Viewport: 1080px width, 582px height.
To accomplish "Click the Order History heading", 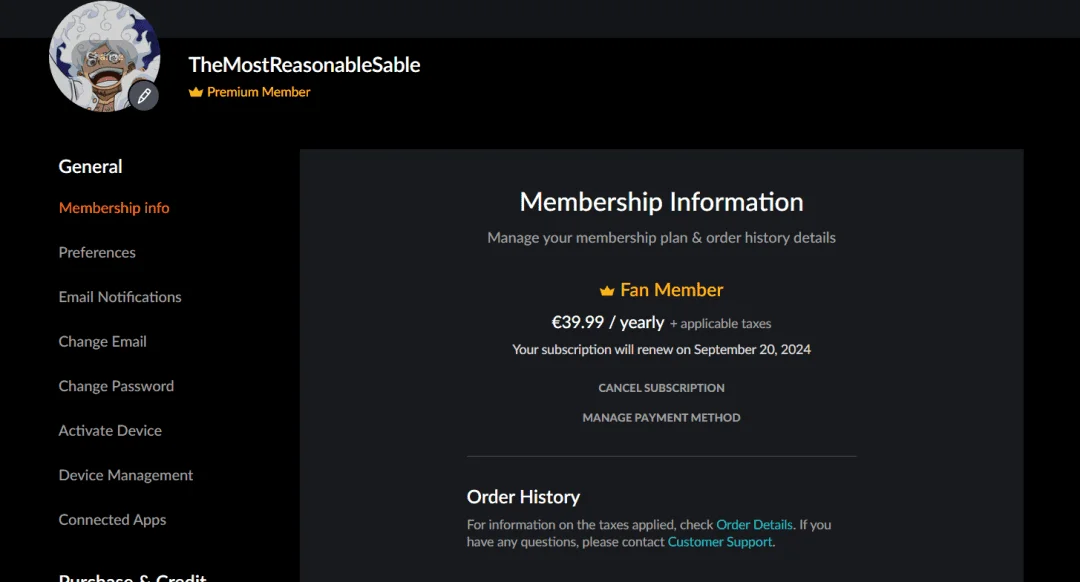I will point(523,497).
